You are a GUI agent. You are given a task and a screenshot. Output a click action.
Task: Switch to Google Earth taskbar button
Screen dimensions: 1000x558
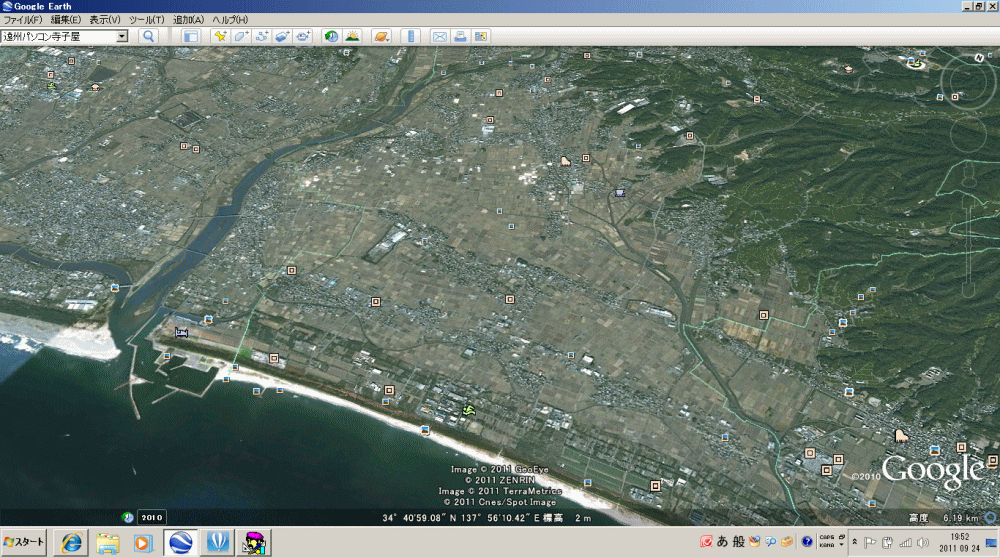180,543
